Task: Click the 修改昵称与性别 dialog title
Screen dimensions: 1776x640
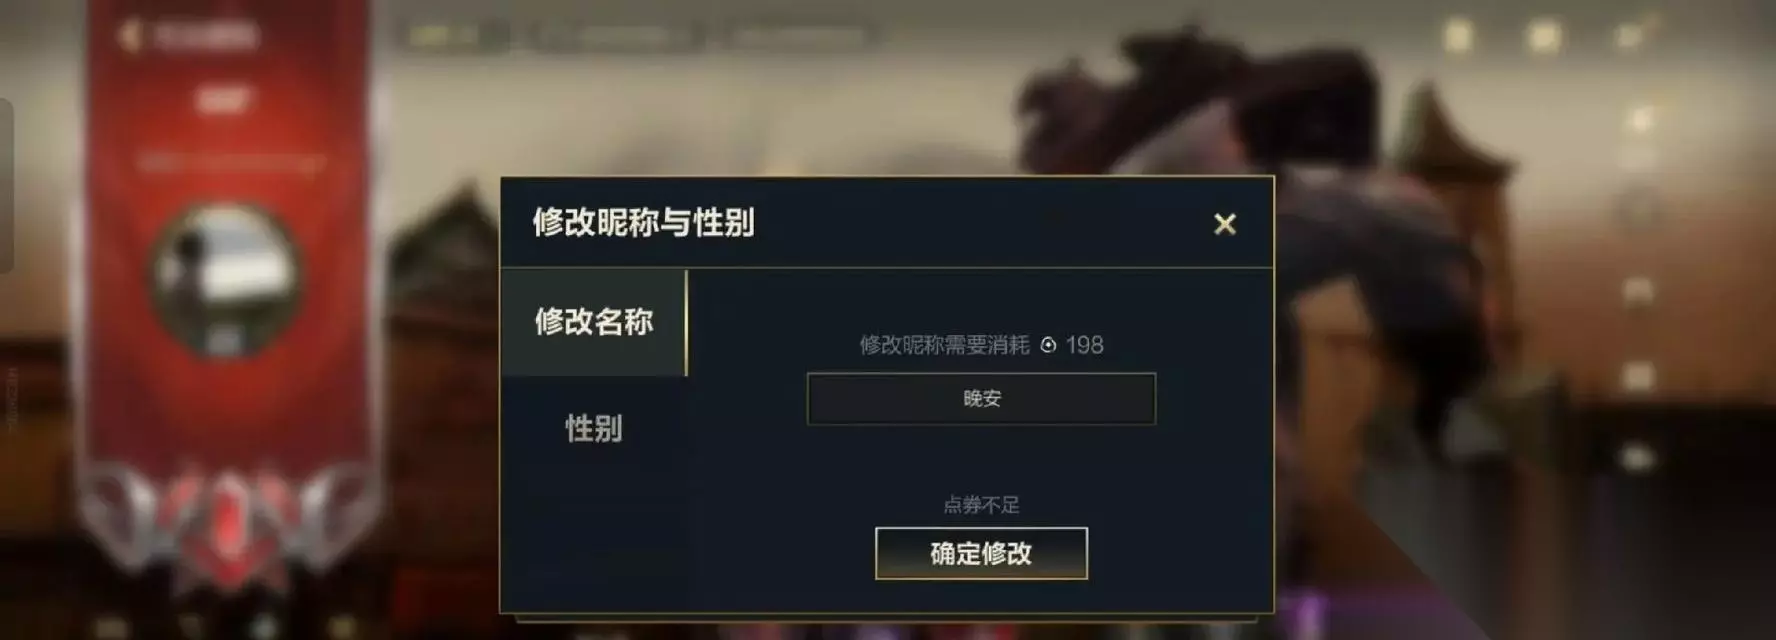Action: click(x=643, y=222)
